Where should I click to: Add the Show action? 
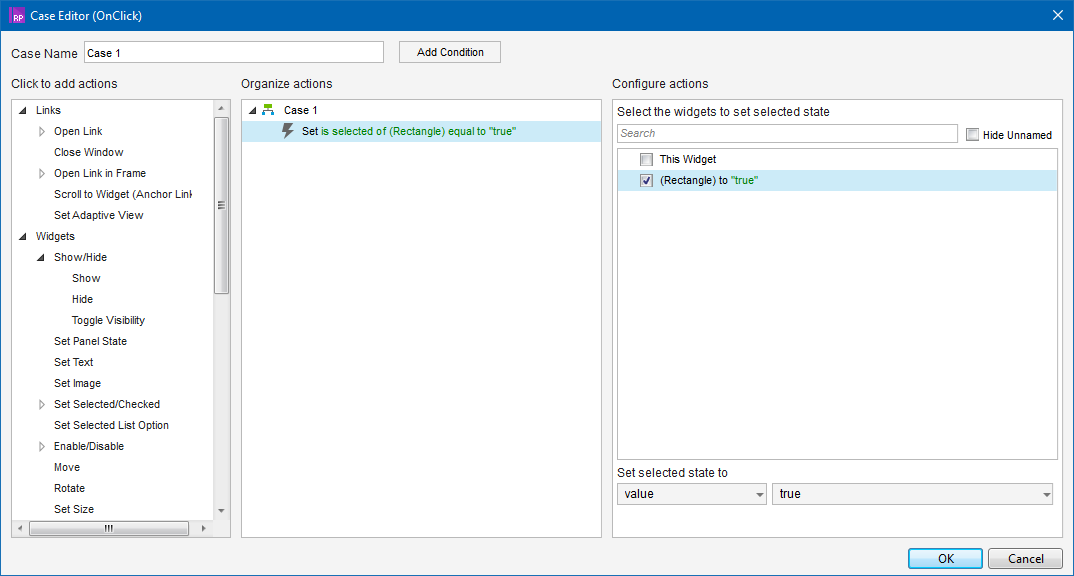(x=86, y=278)
